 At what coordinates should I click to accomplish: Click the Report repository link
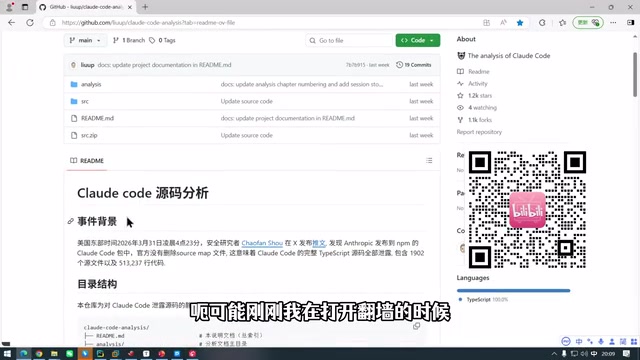coord(479,132)
